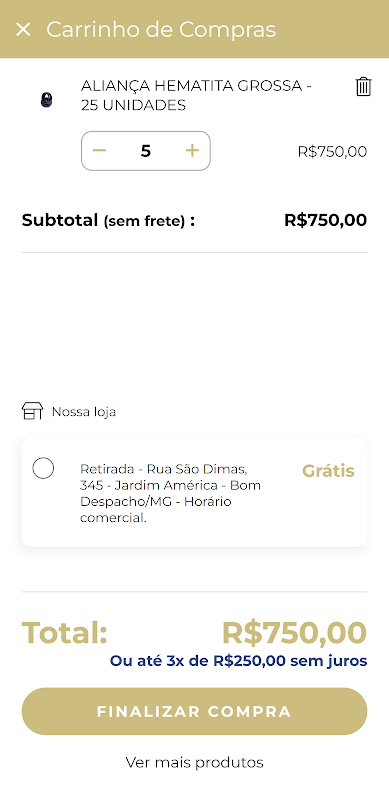This screenshot has height=800, width=389.
Task: Decrease quantity with the minus icon
Action: 99,151
